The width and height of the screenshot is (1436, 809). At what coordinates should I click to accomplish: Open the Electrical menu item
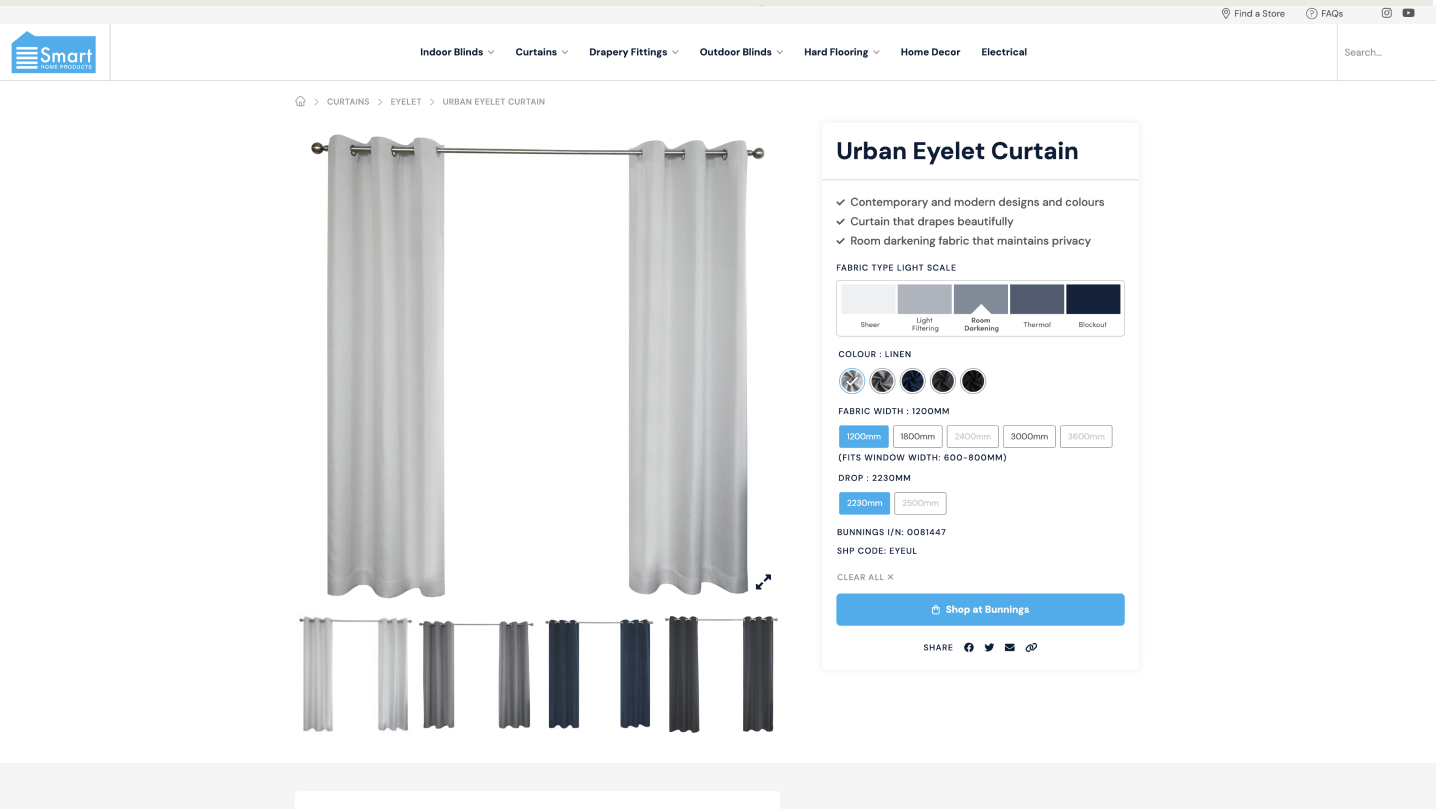[x=1004, y=52]
